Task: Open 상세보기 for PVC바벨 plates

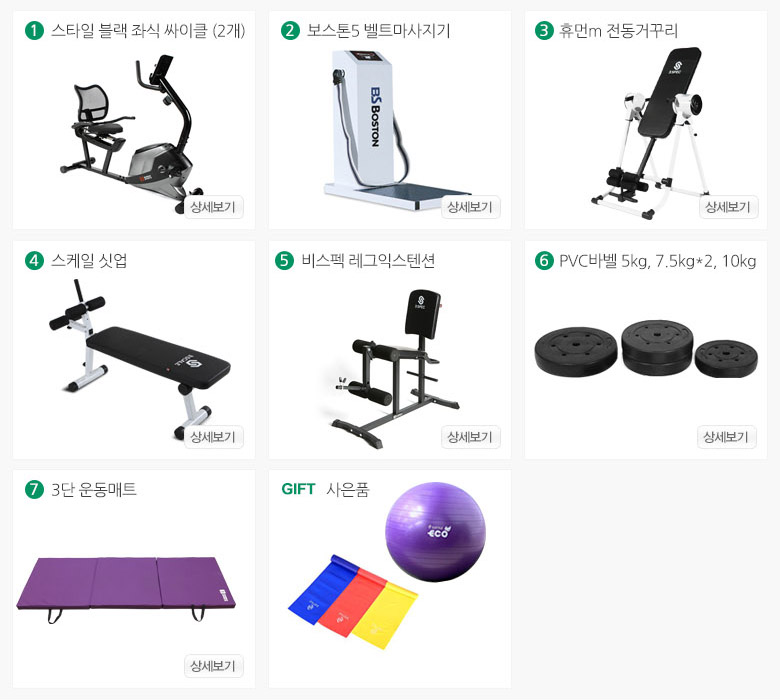Action: point(726,437)
